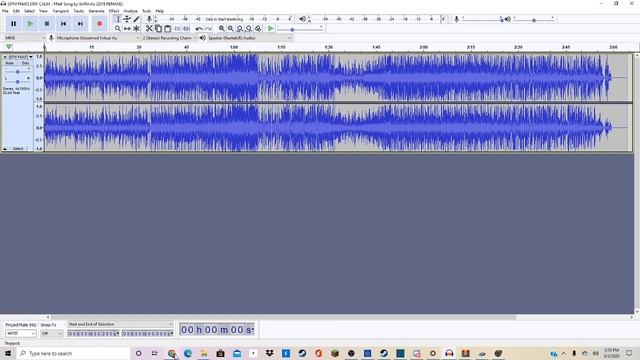640x360 pixels.
Task: Click Silence audio selection icon
Action: 186,29
